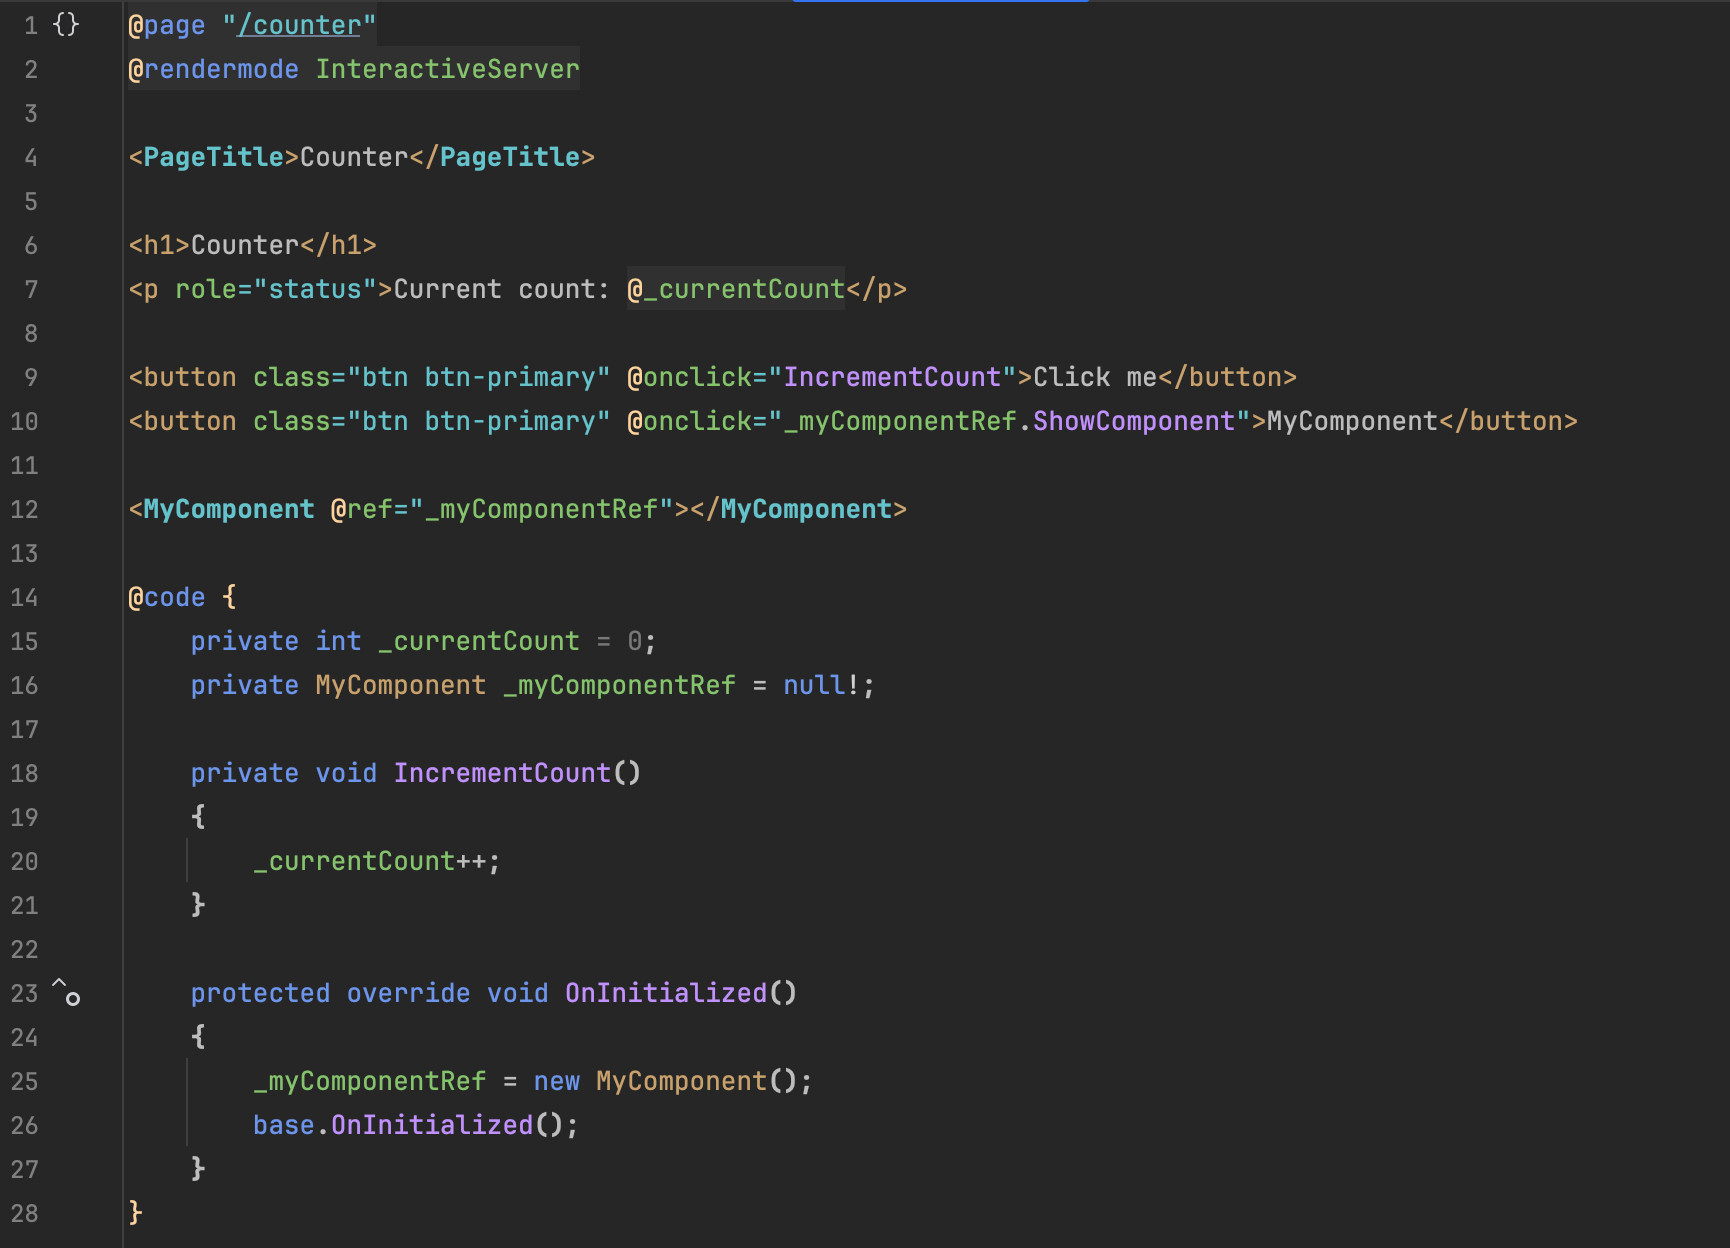Click line number 14 in the gutter
1730x1248 pixels.
pyautogui.click(x=25, y=597)
